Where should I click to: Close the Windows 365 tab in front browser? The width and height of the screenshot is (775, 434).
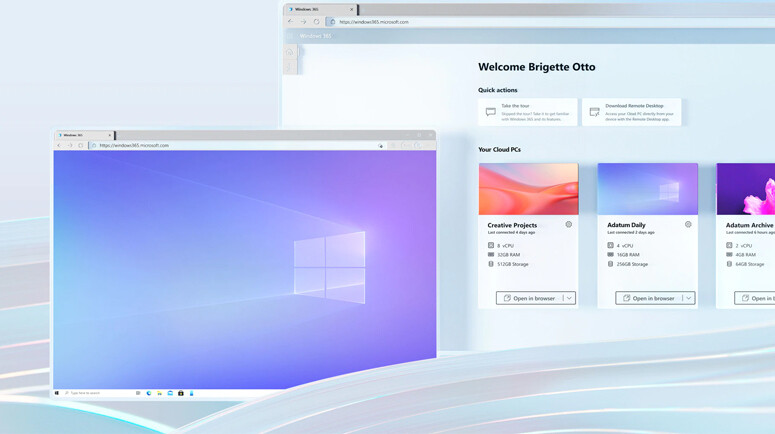point(110,135)
